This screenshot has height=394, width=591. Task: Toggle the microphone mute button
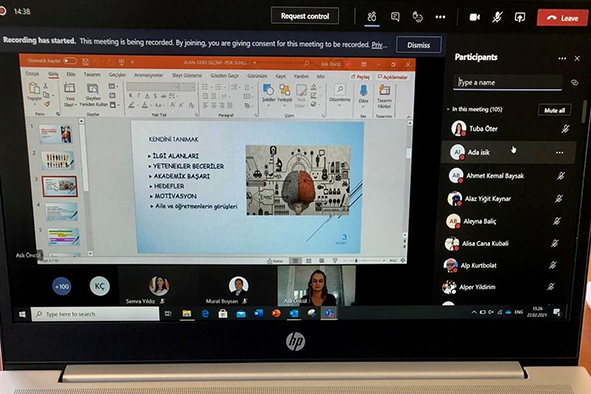497,17
